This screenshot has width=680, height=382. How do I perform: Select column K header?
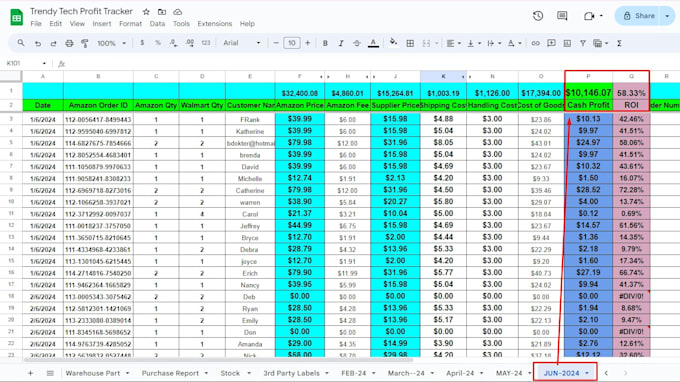(x=443, y=76)
